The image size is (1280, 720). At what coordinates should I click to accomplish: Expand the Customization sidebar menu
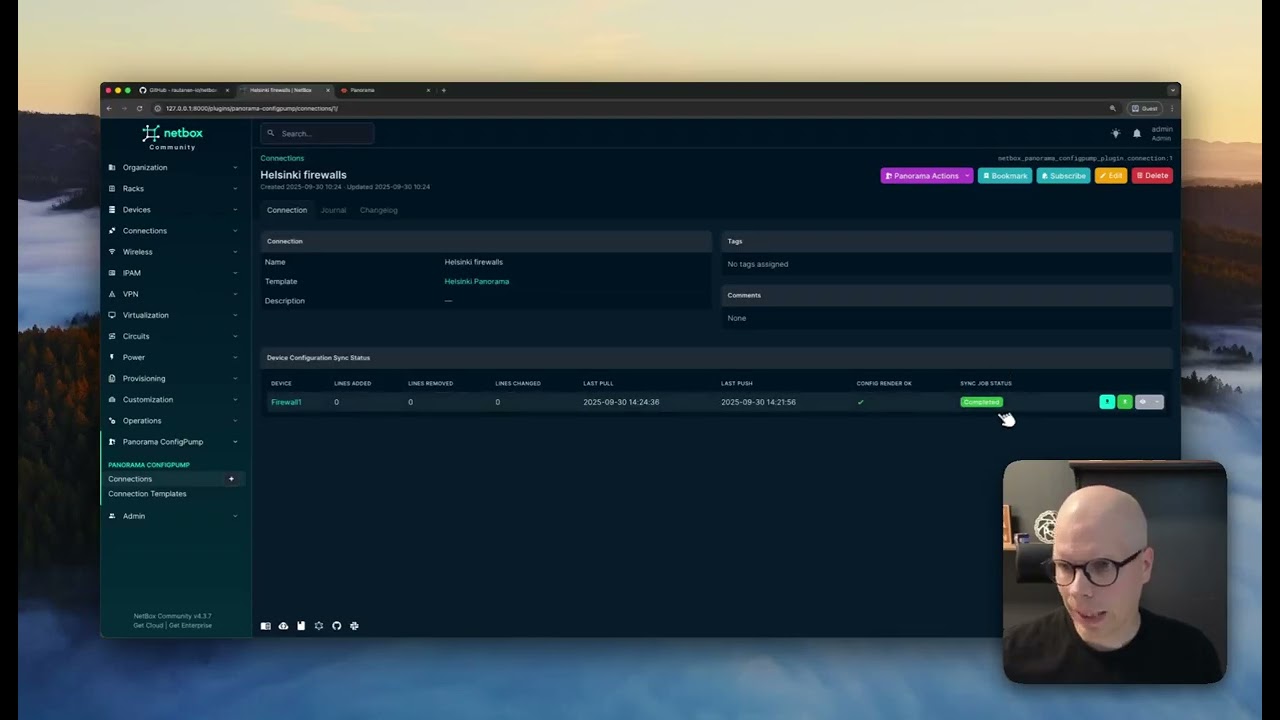click(x=174, y=400)
